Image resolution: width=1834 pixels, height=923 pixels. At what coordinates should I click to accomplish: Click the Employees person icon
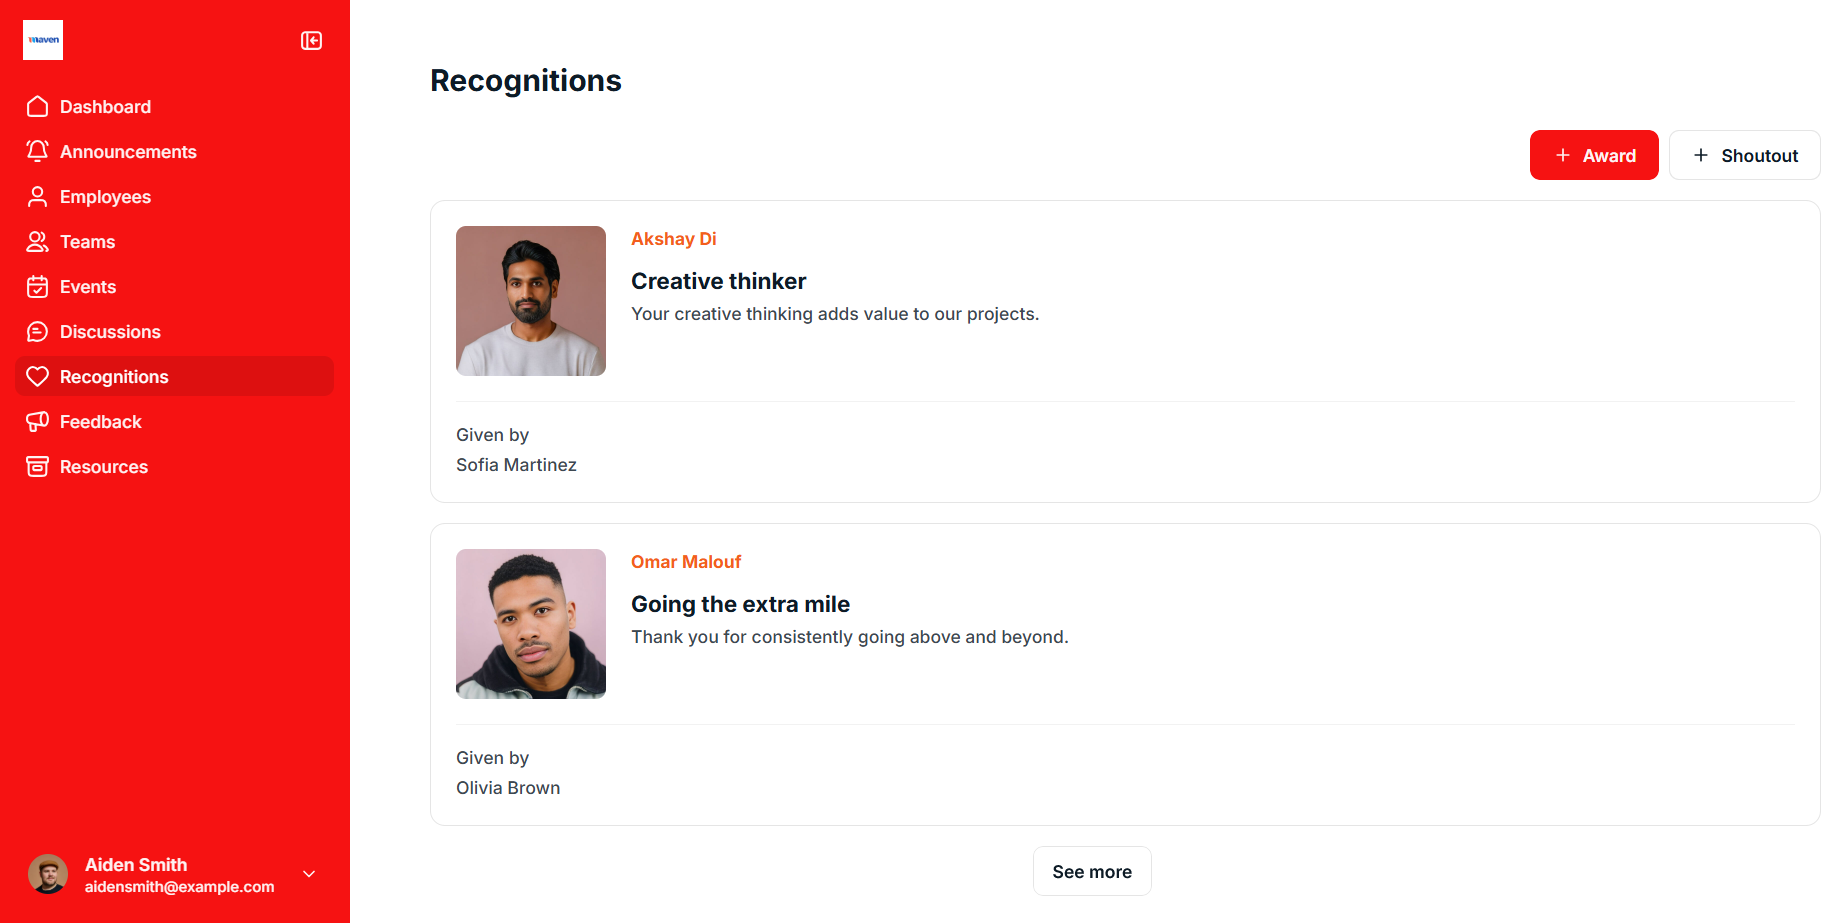tap(38, 197)
